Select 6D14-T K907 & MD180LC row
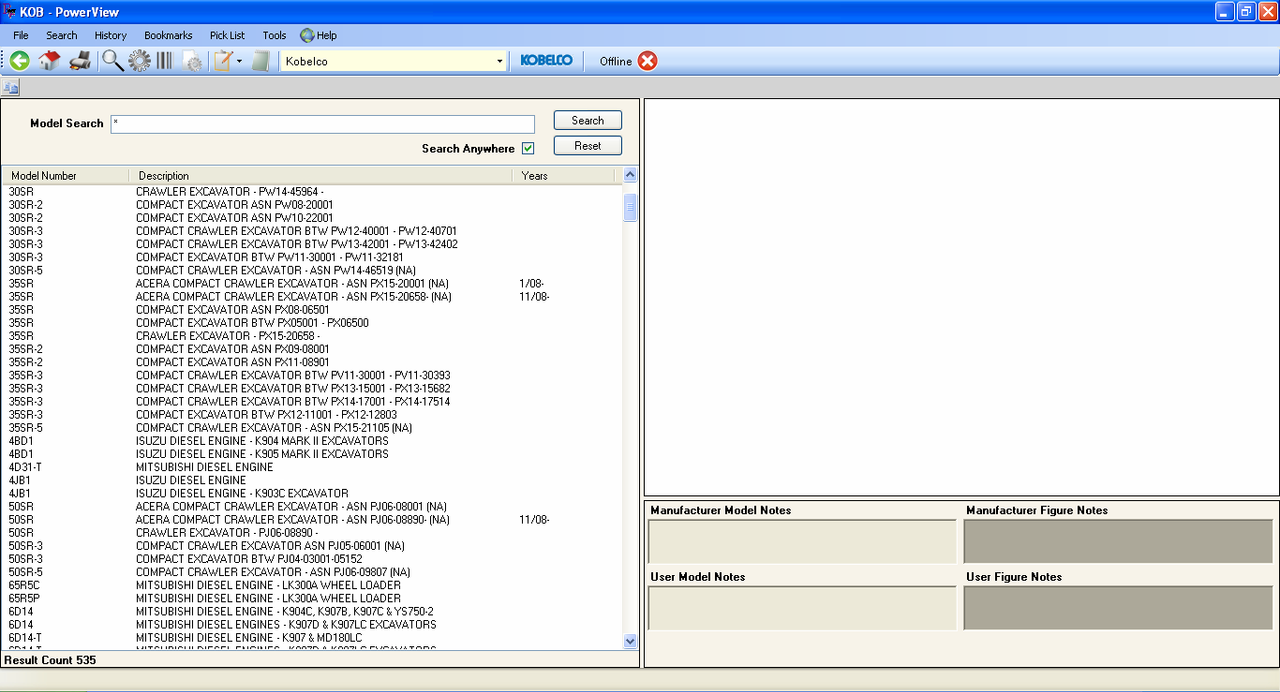The image size is (1280, 692). click(312, 637)
